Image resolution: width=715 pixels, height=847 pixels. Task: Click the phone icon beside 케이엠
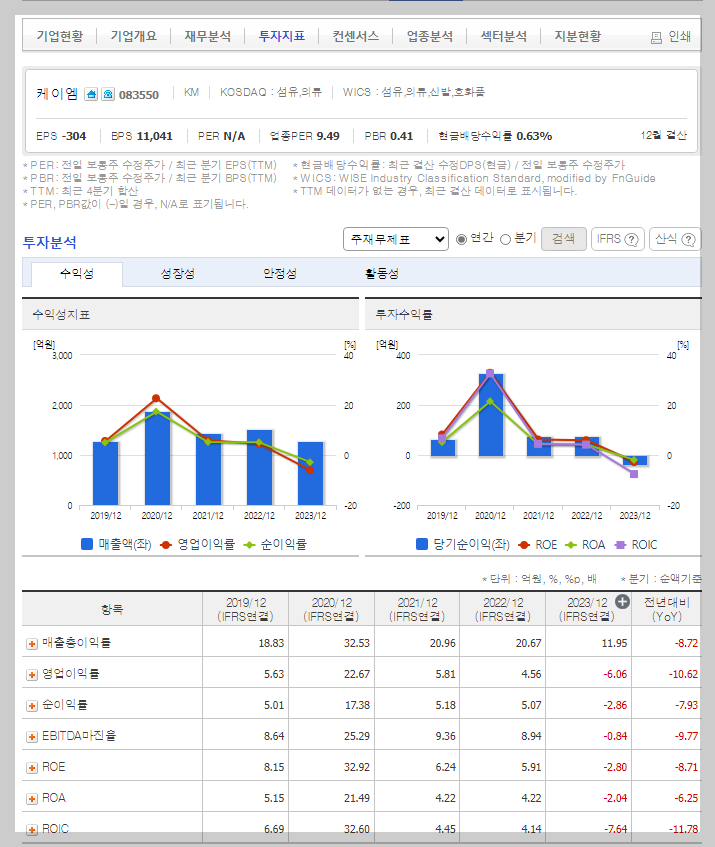[x=108, y=95]
